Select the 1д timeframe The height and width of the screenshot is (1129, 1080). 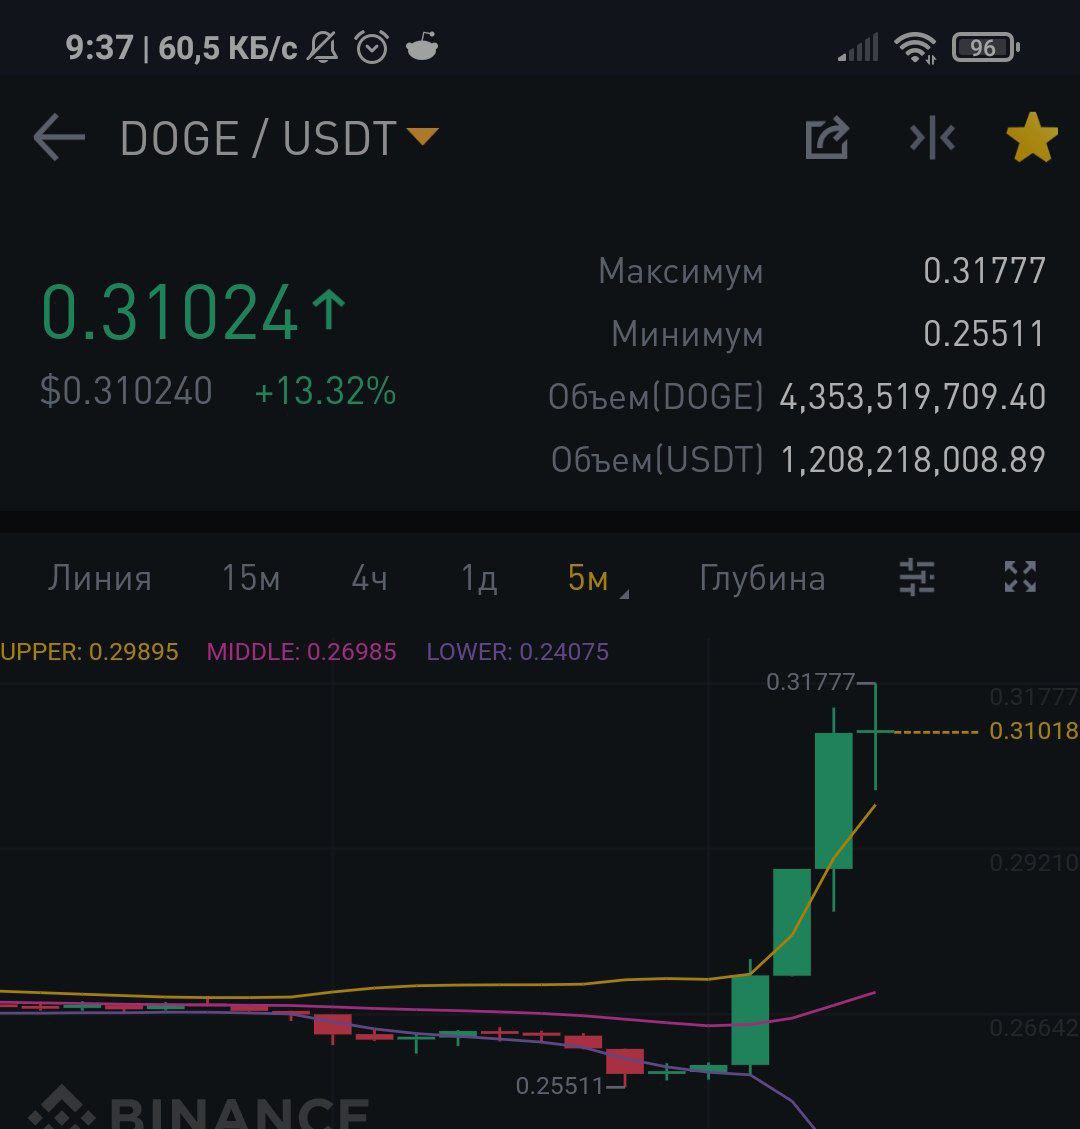[x=480, y=577]
